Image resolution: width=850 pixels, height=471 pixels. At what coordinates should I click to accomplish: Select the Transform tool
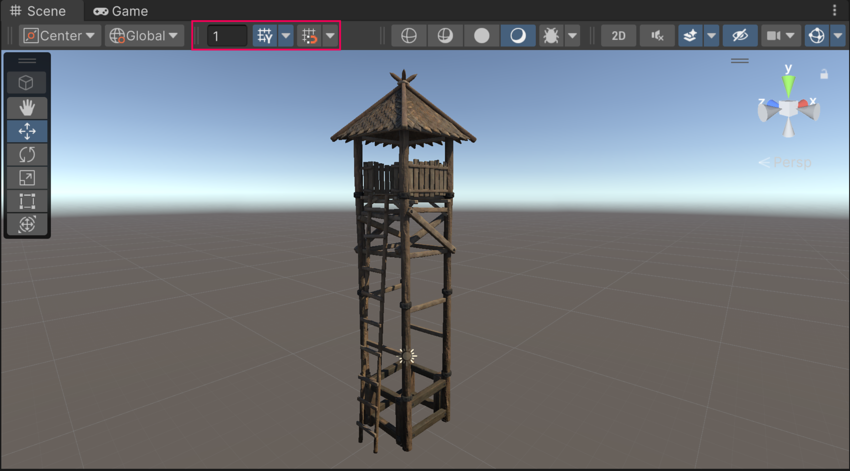click(27, 224)
